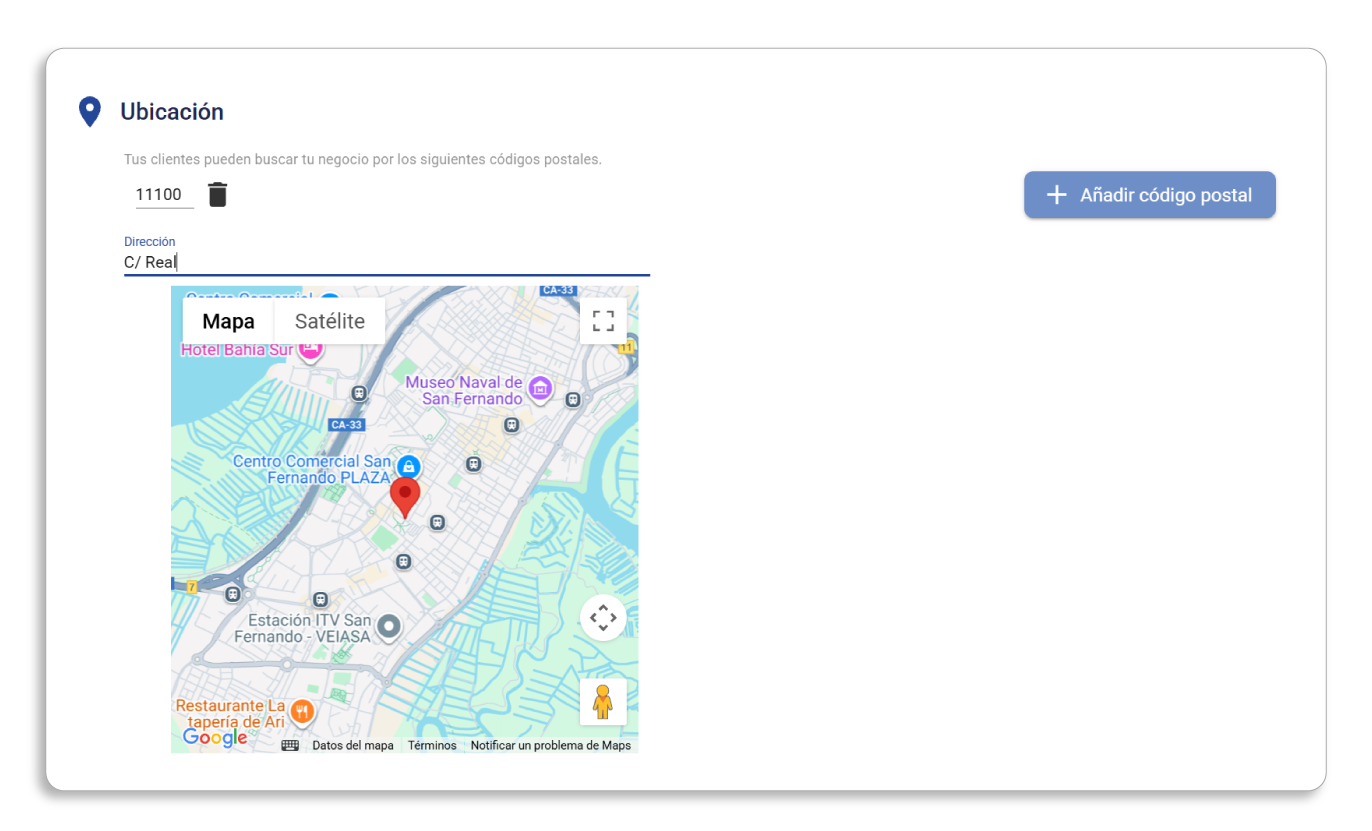Toggle fullscreen map view
1372x831 pixels.
[603, 321]
